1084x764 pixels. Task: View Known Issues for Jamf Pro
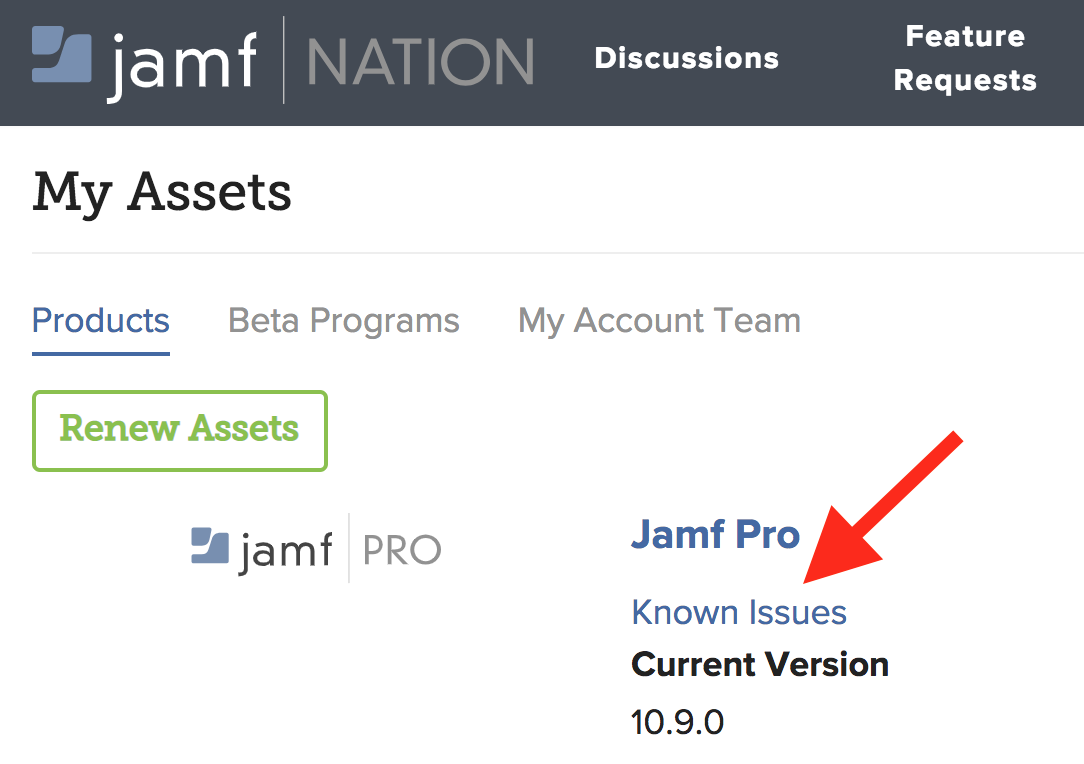pyautogui.click(x=739, y=611)
